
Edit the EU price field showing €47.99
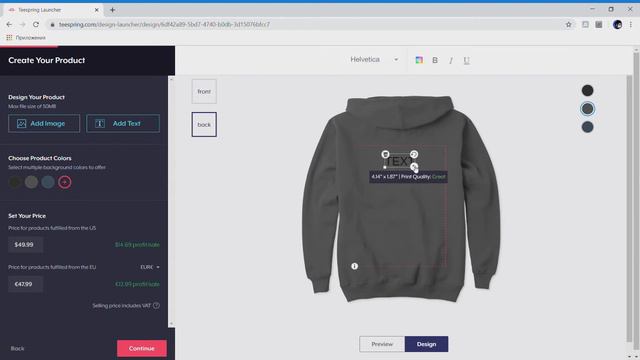point(25,284)
